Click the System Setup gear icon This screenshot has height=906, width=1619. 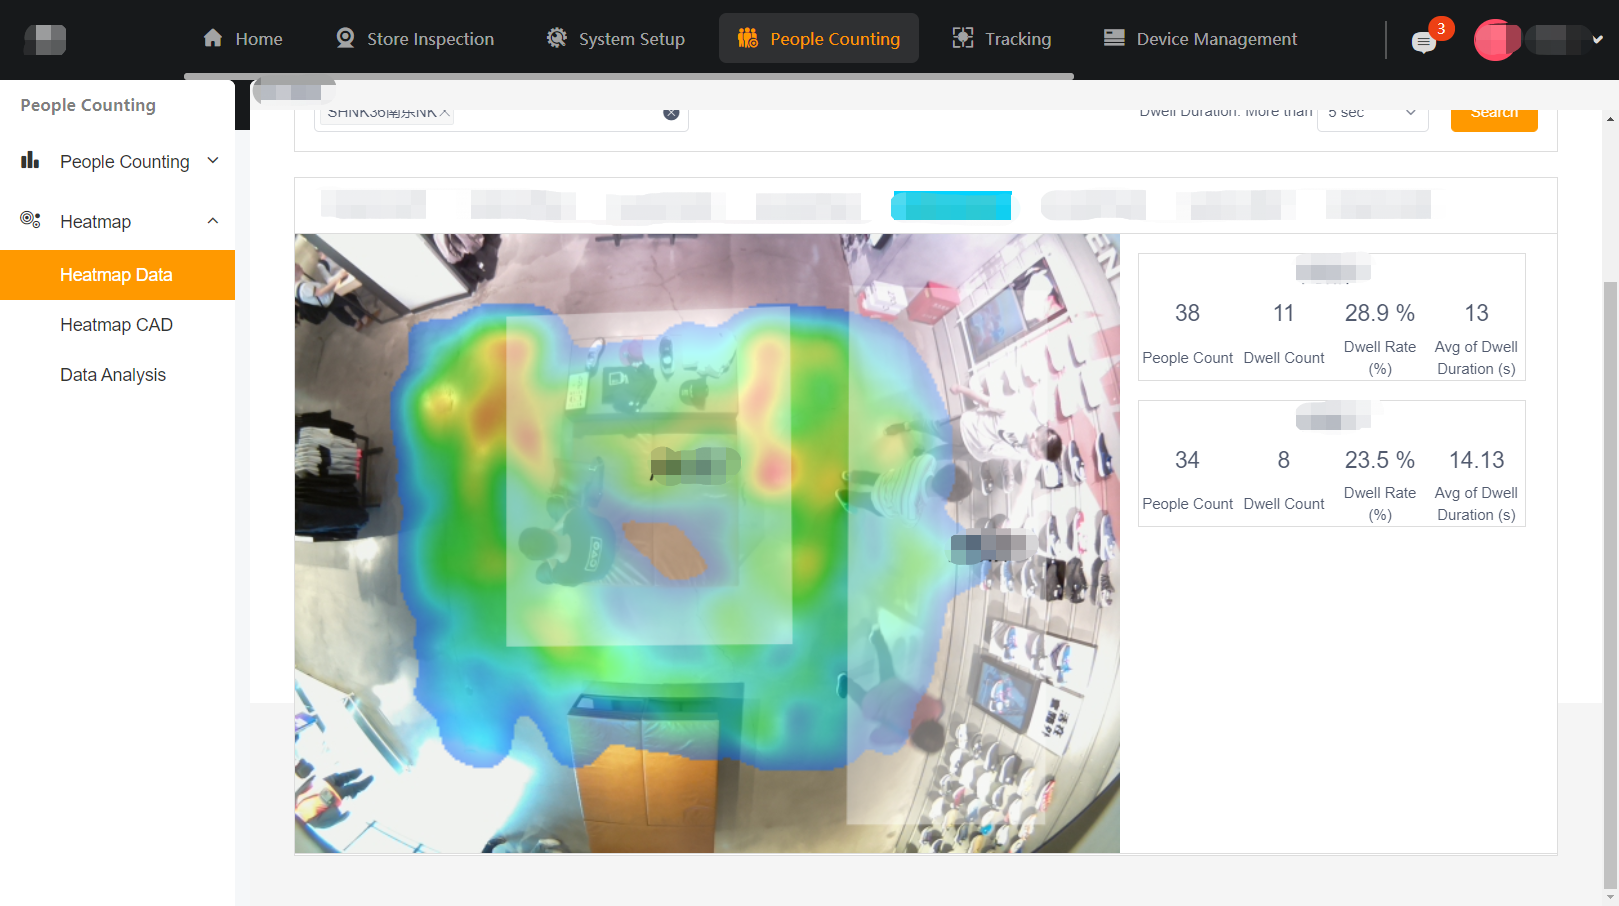point(557,38)
